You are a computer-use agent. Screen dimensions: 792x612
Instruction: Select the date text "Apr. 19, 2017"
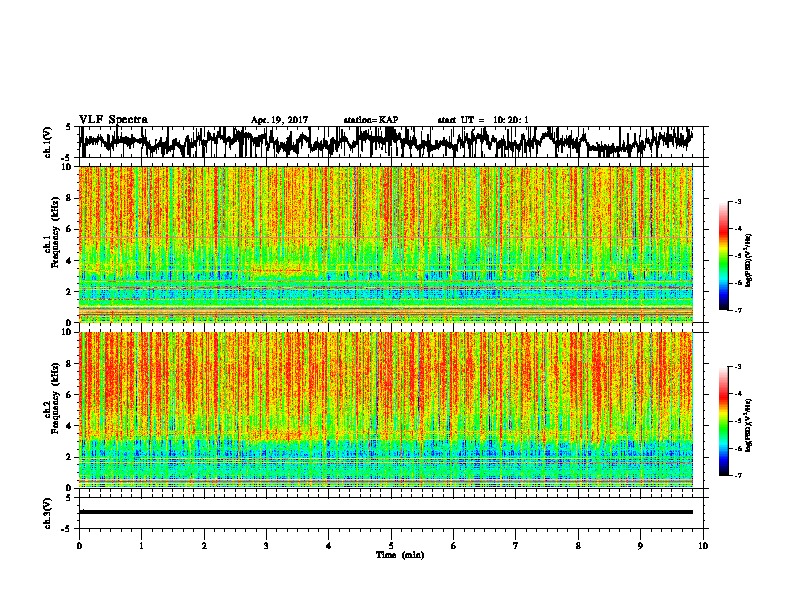(x=279, y=120)
